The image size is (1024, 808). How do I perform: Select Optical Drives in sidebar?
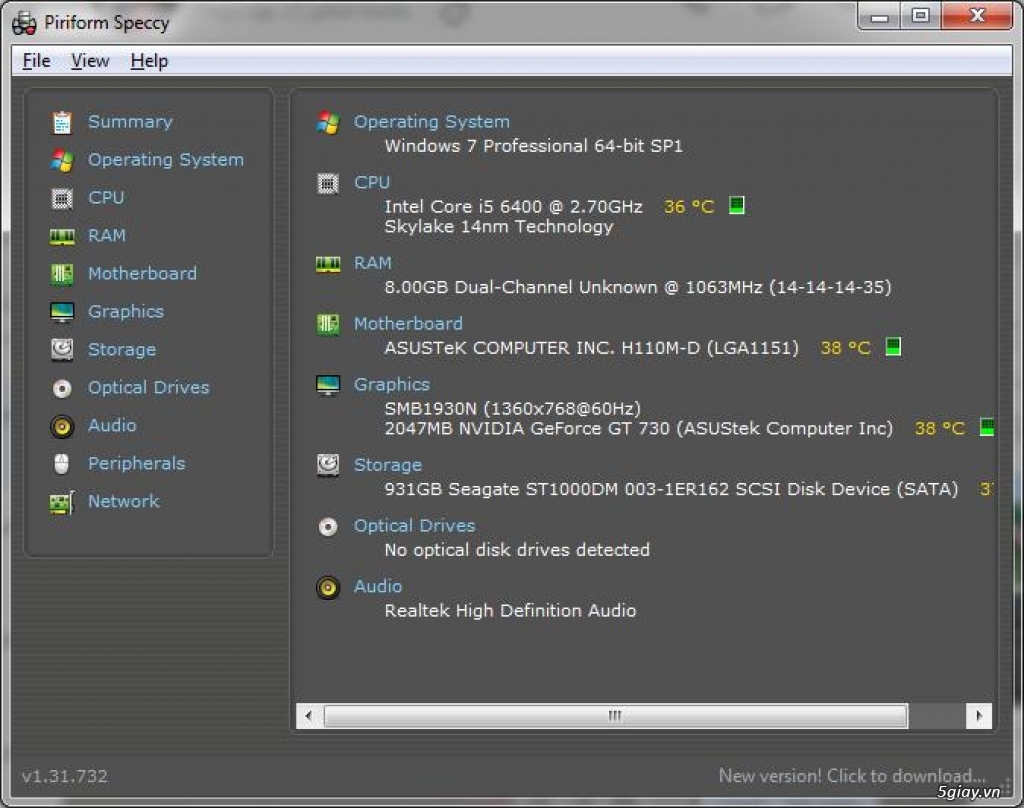149,387
